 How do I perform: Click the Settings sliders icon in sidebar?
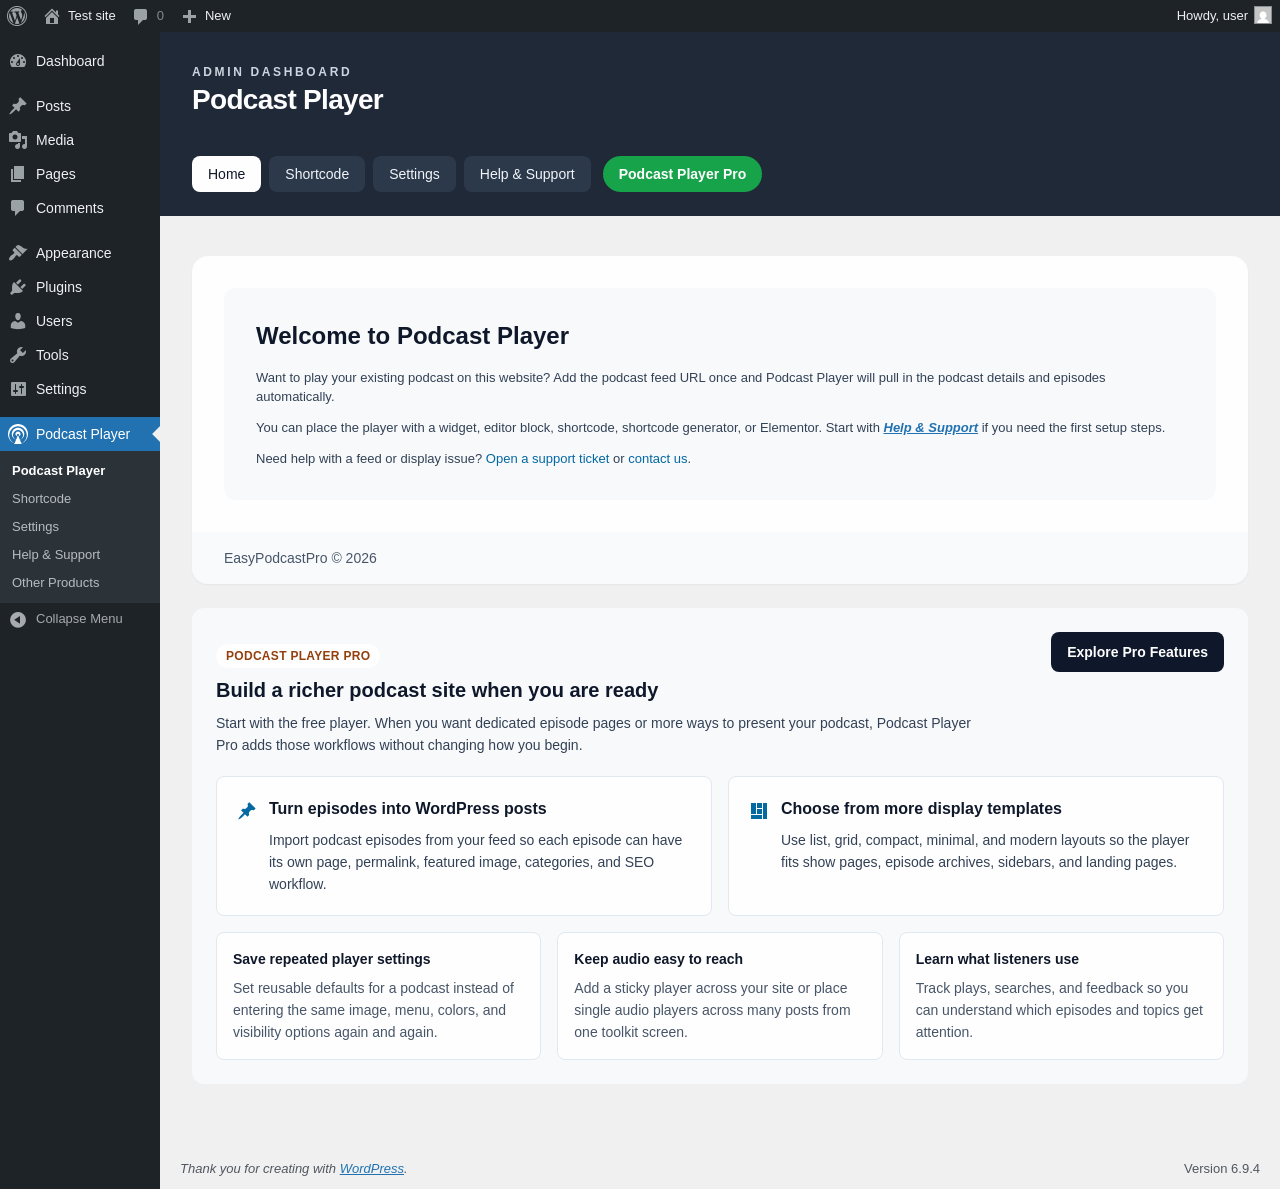click(x=18, y=389)
